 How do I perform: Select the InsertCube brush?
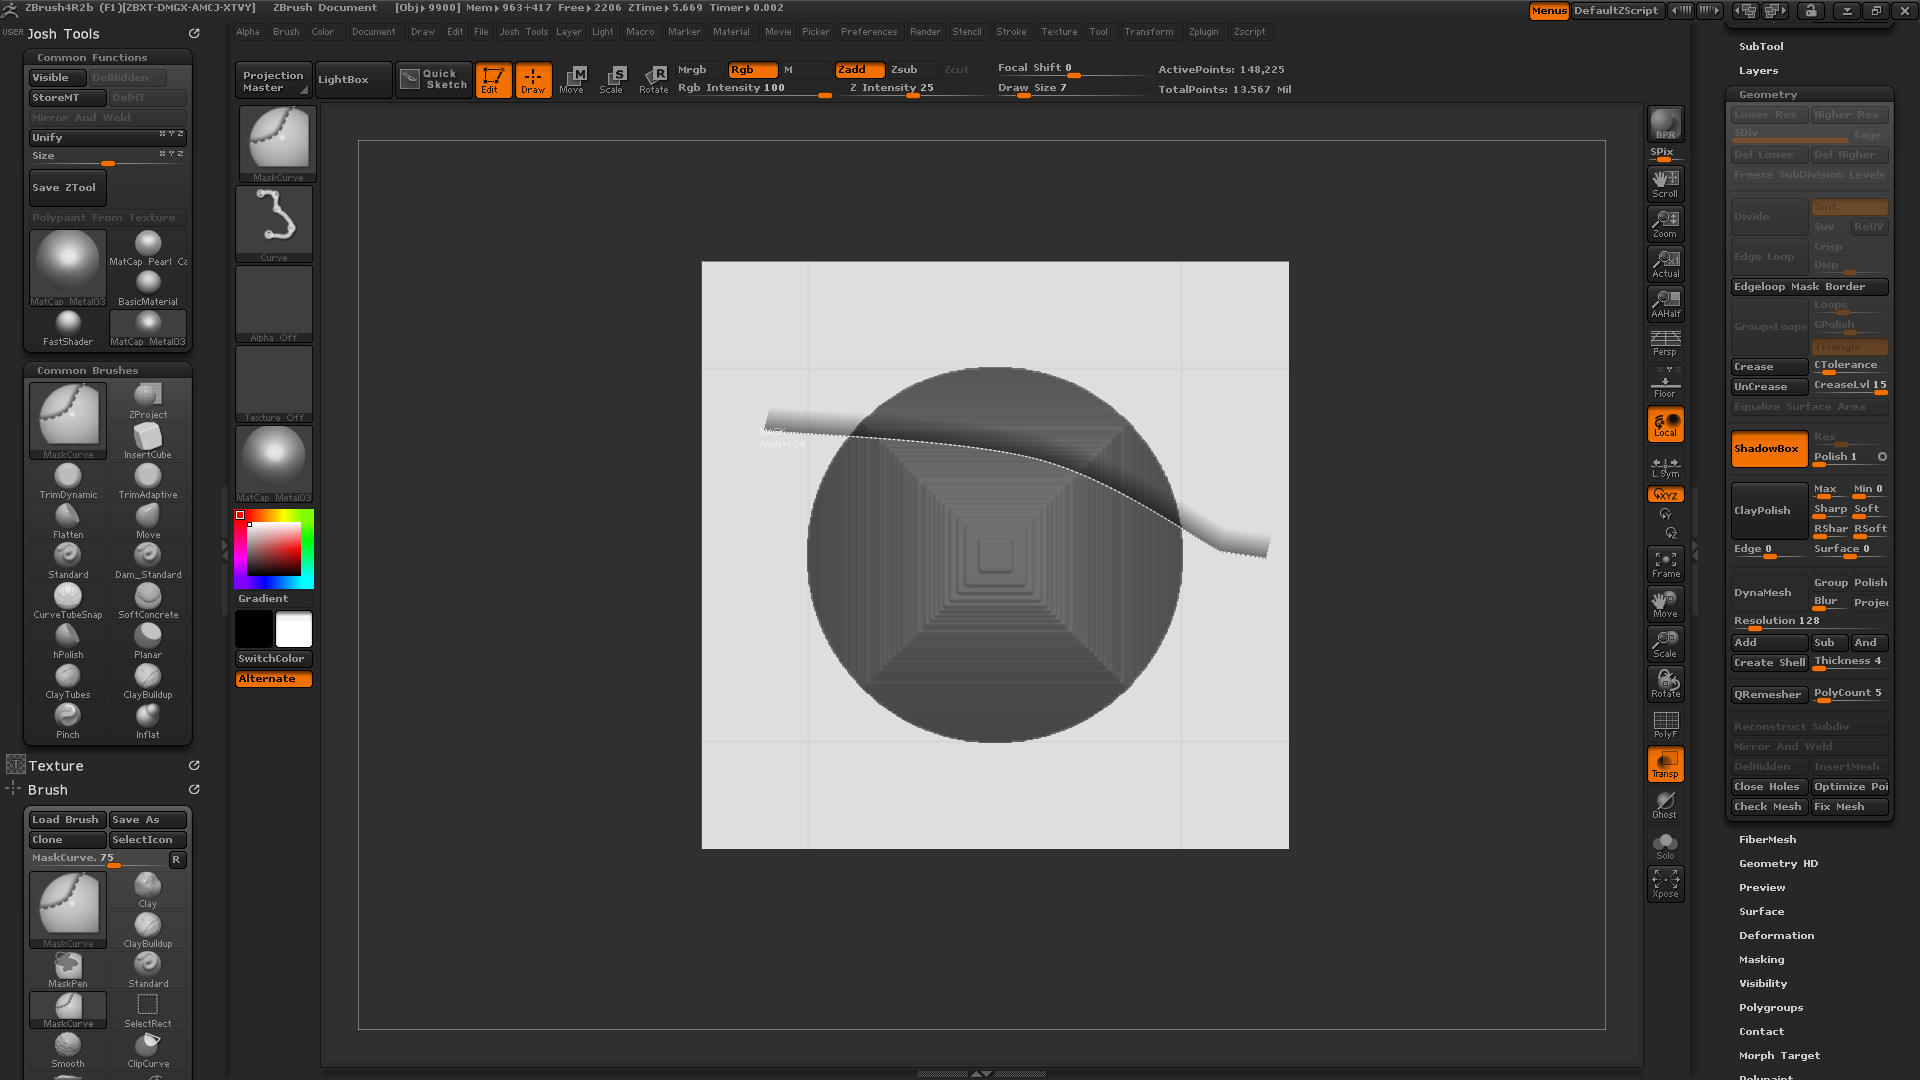click(x=148, y=441)
